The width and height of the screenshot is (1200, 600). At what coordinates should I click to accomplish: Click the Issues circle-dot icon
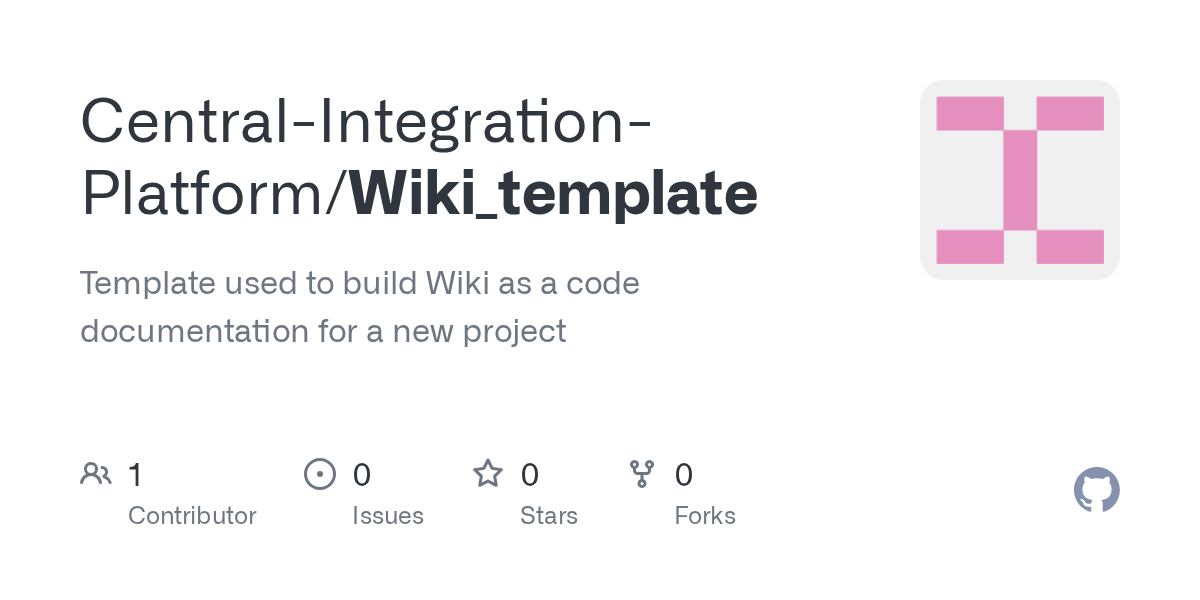point(319,474)
